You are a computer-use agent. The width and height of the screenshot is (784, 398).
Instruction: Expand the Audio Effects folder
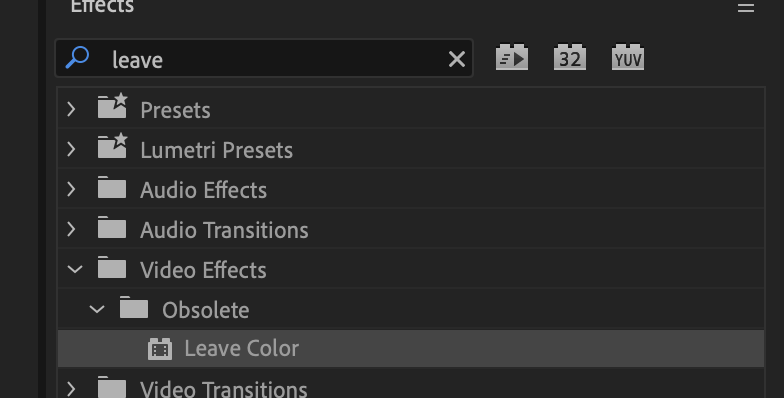pos(72,189)
